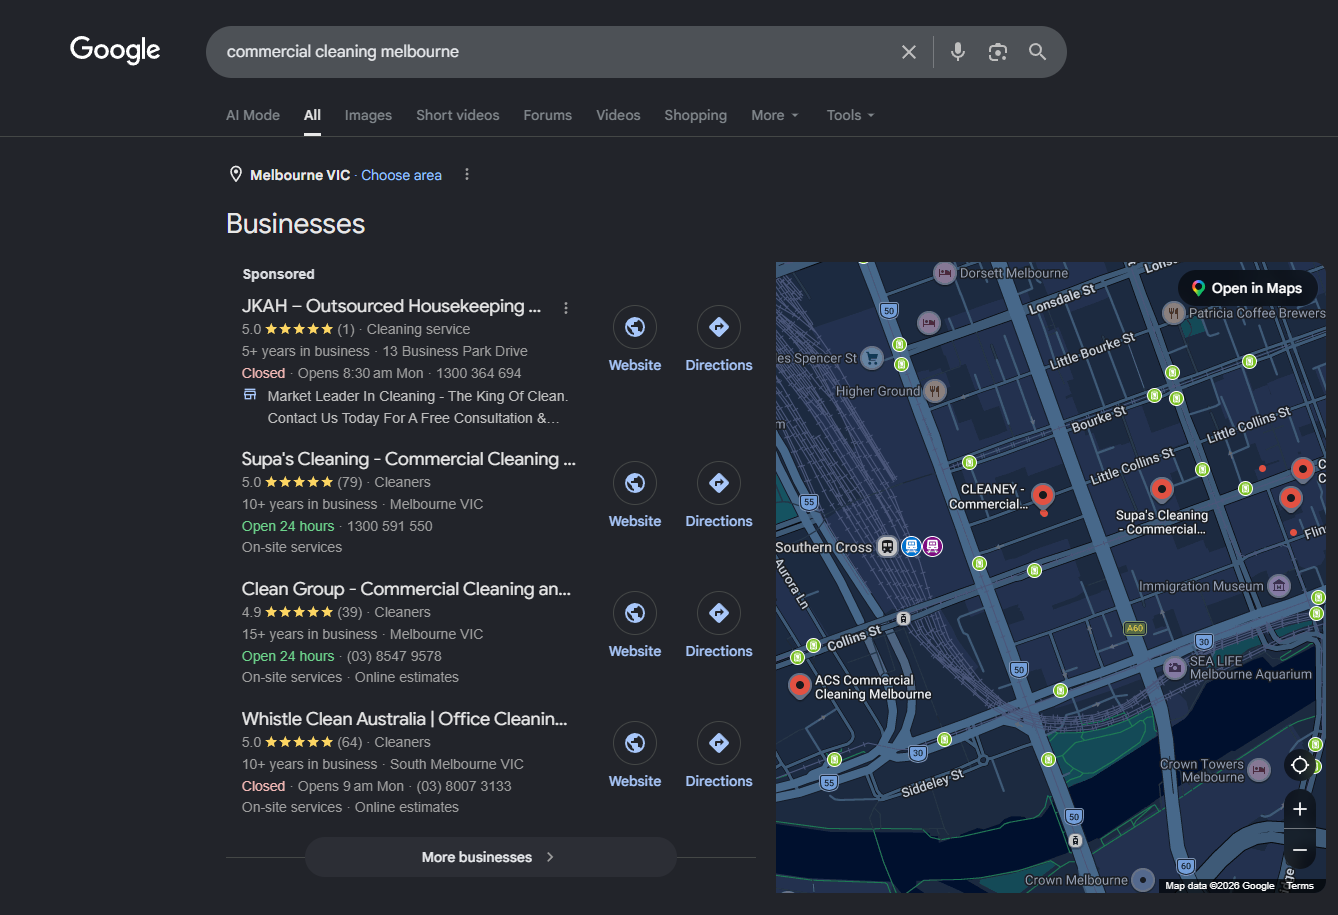1338x915 pixels.
Task: Click the (03) 8007 3133 phone number
Action: coord(464,786)
